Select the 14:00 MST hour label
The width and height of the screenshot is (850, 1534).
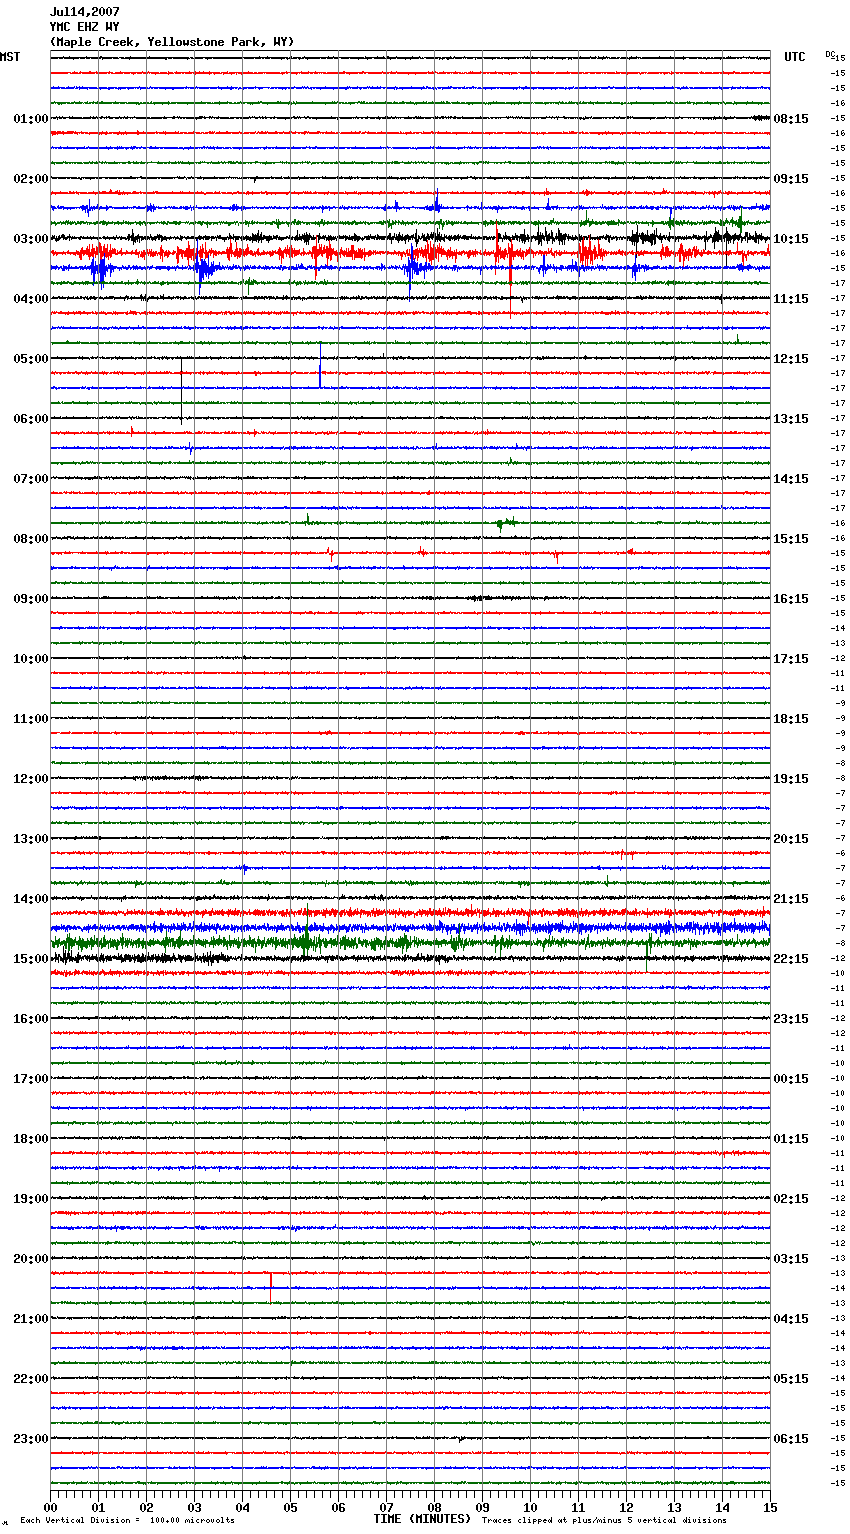pos(31,899)
